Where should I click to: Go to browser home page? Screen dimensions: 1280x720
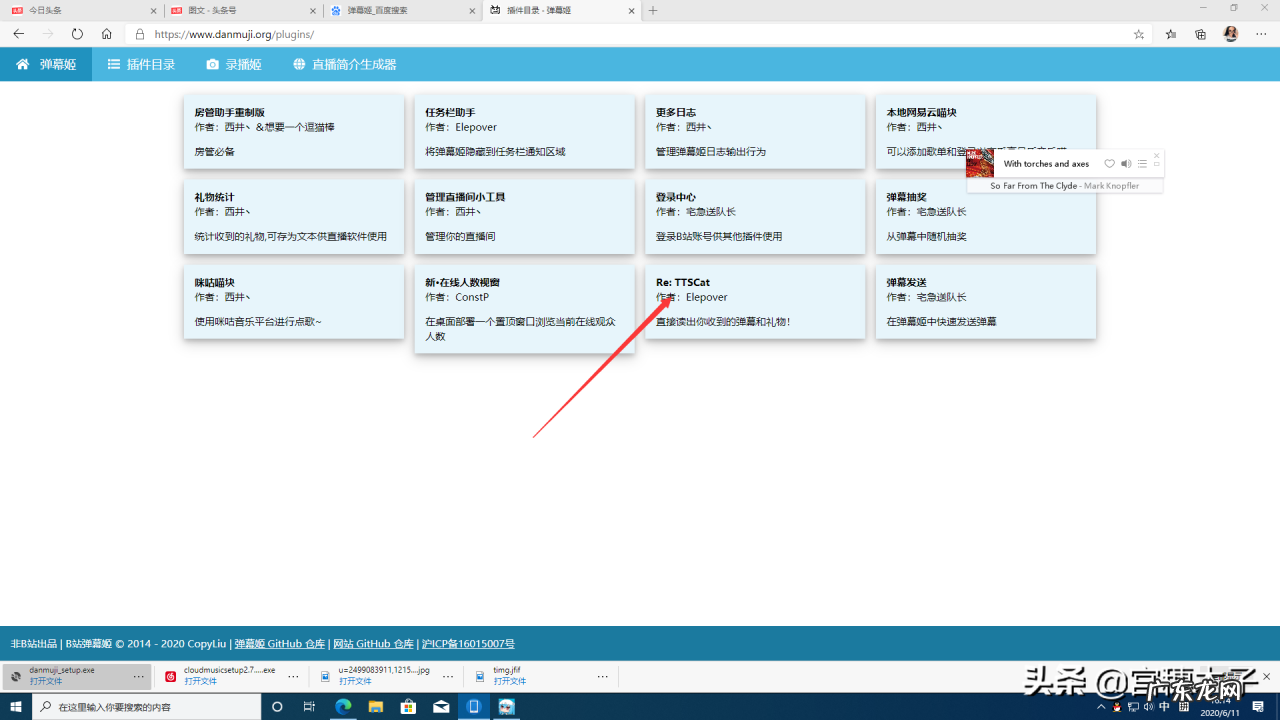[x=106, y=34]
